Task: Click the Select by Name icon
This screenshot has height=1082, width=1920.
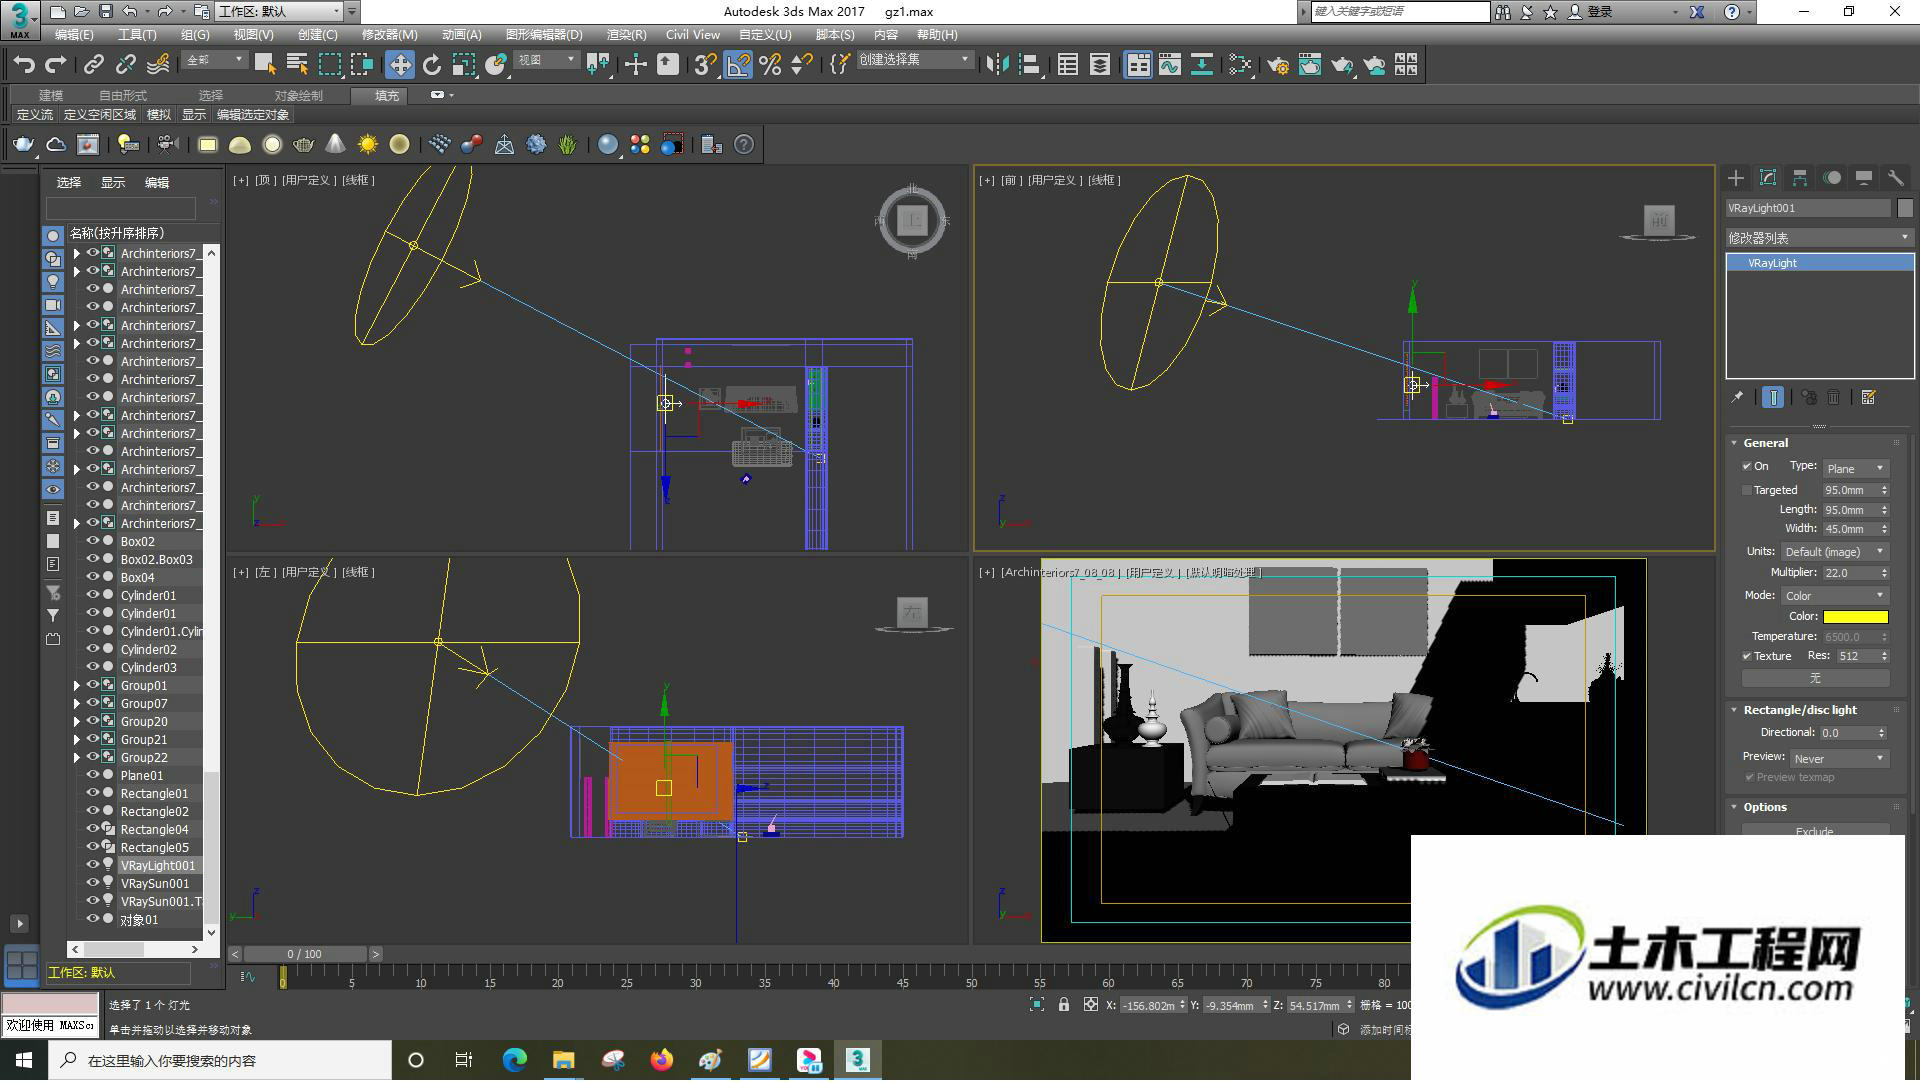Action: click(297, 65)
